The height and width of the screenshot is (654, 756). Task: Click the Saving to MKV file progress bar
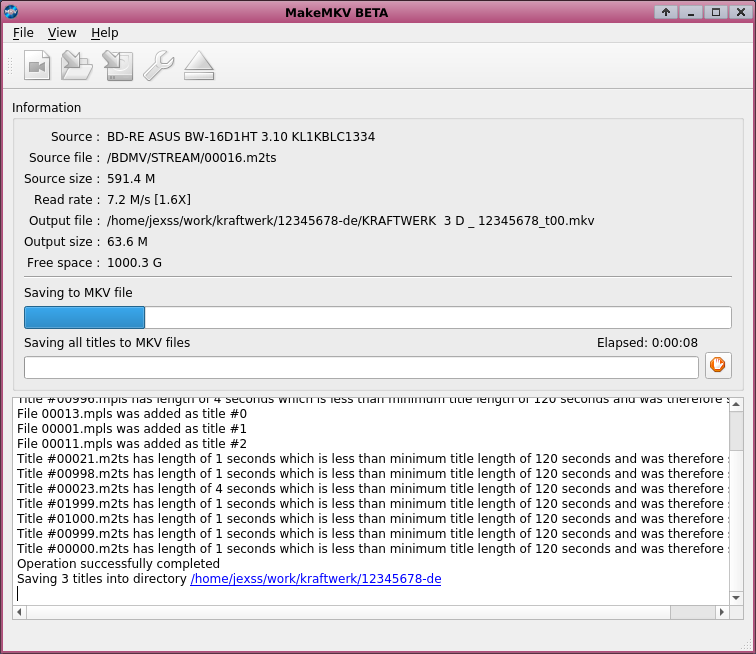377,318
